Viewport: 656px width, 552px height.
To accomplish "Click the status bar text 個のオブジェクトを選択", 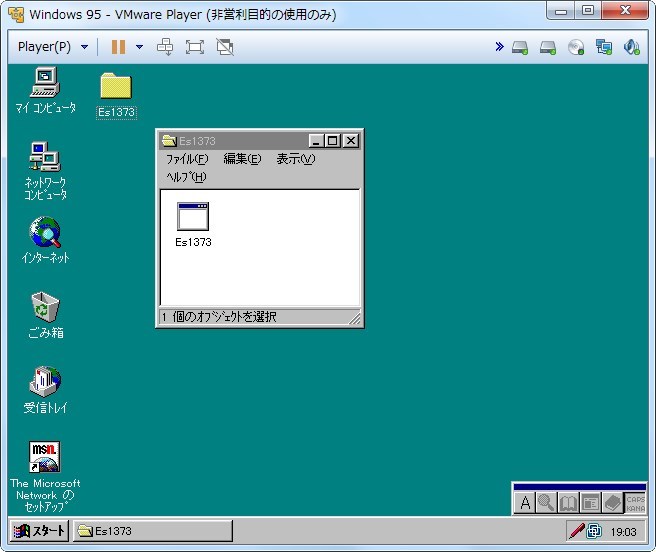I will [x=224, y=317].
